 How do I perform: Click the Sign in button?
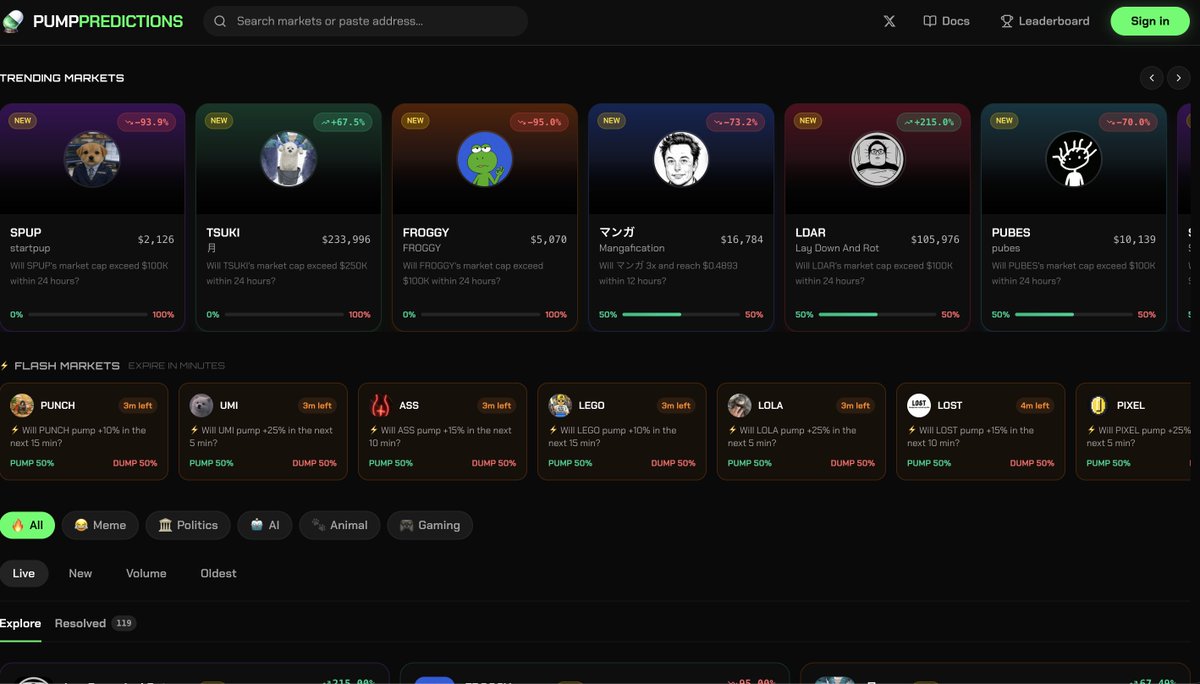pyautogui.click(x=1150, y=21)
